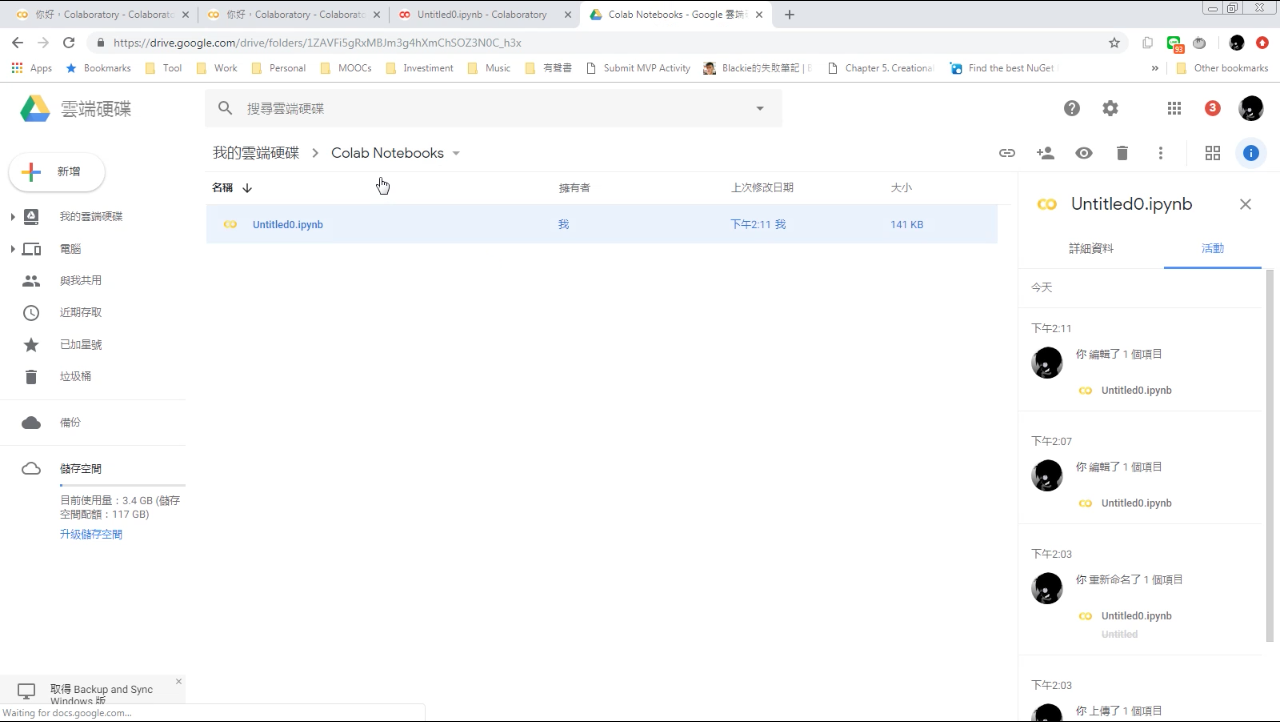
Task: Click the activity panel scrollbar
Action: click(x=1270, y=455)
